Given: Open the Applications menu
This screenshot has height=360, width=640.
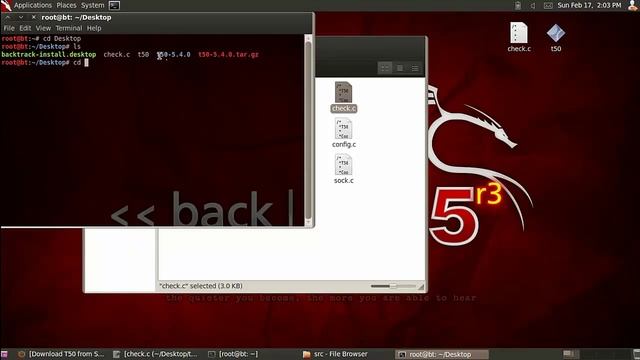Looking at the screenshot, I should [33, 5].
